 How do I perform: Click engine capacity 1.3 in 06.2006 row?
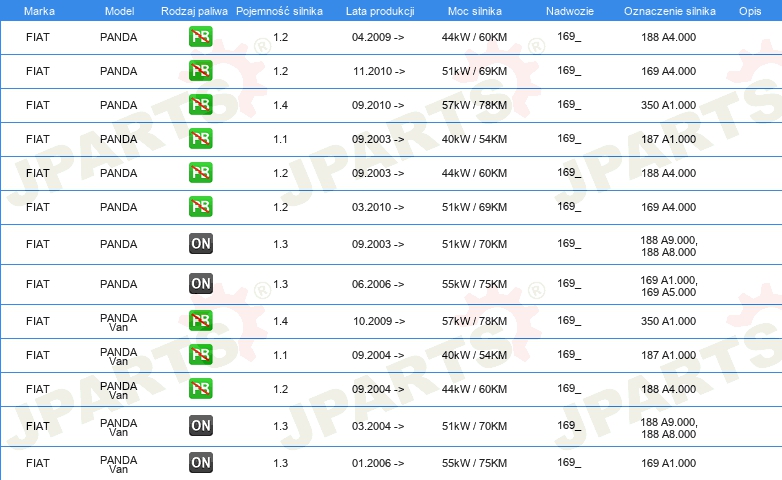click(x=280, y=284)
